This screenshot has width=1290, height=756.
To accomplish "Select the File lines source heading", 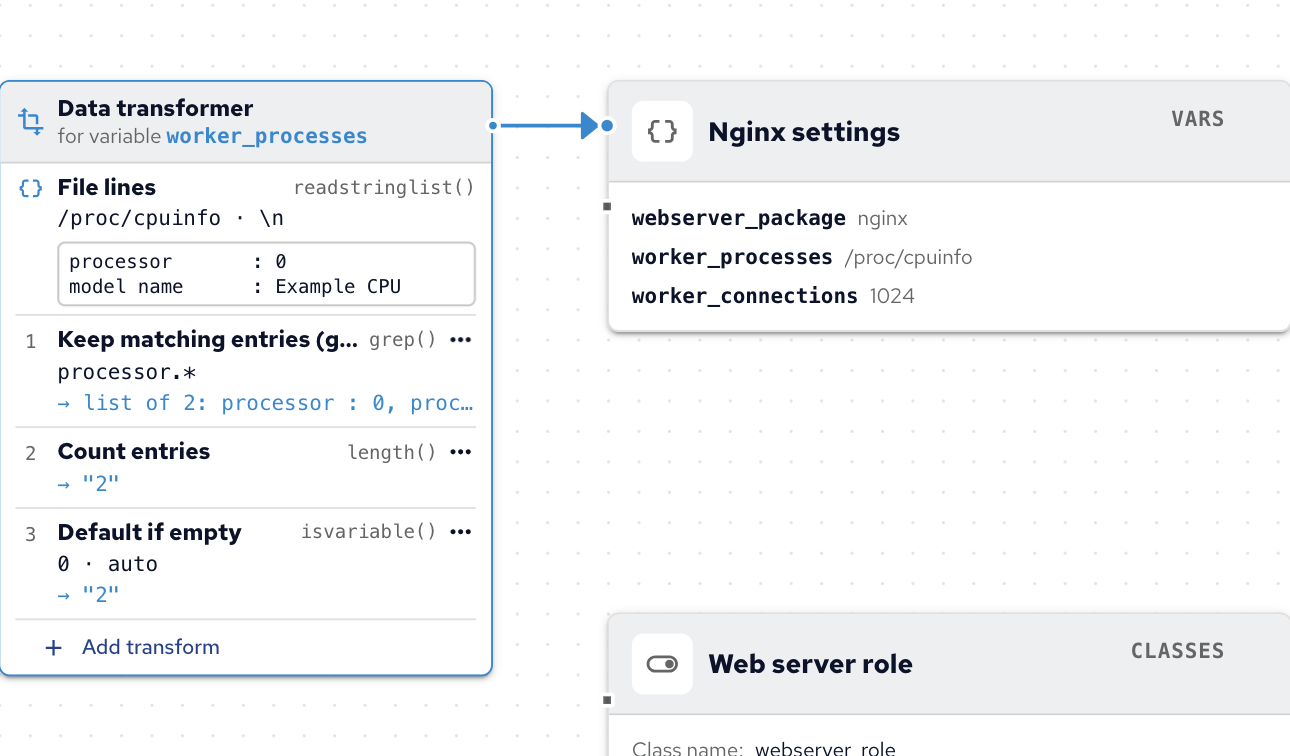I will (x=107, y=188).
